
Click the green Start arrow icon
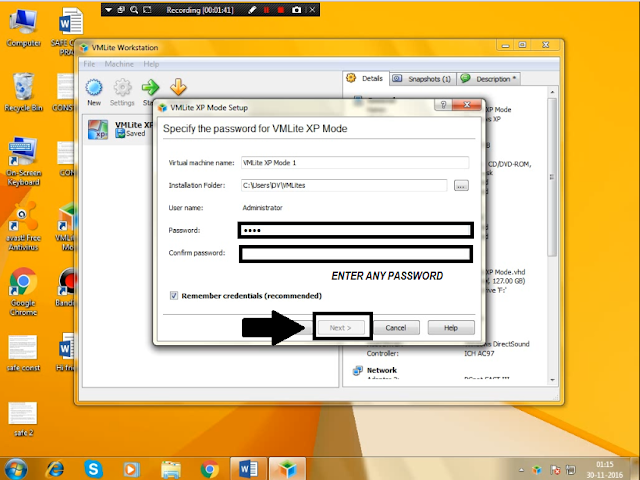point(150,87)
